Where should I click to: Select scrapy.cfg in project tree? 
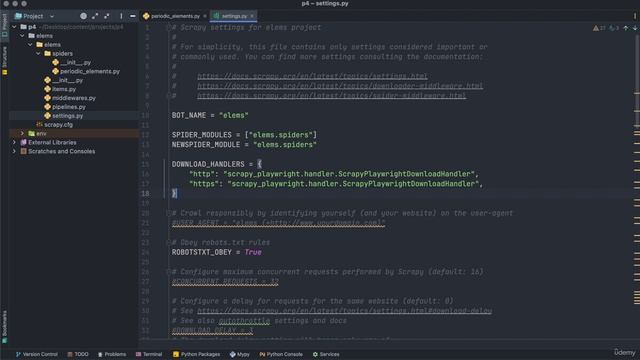(x=58, y=125)
